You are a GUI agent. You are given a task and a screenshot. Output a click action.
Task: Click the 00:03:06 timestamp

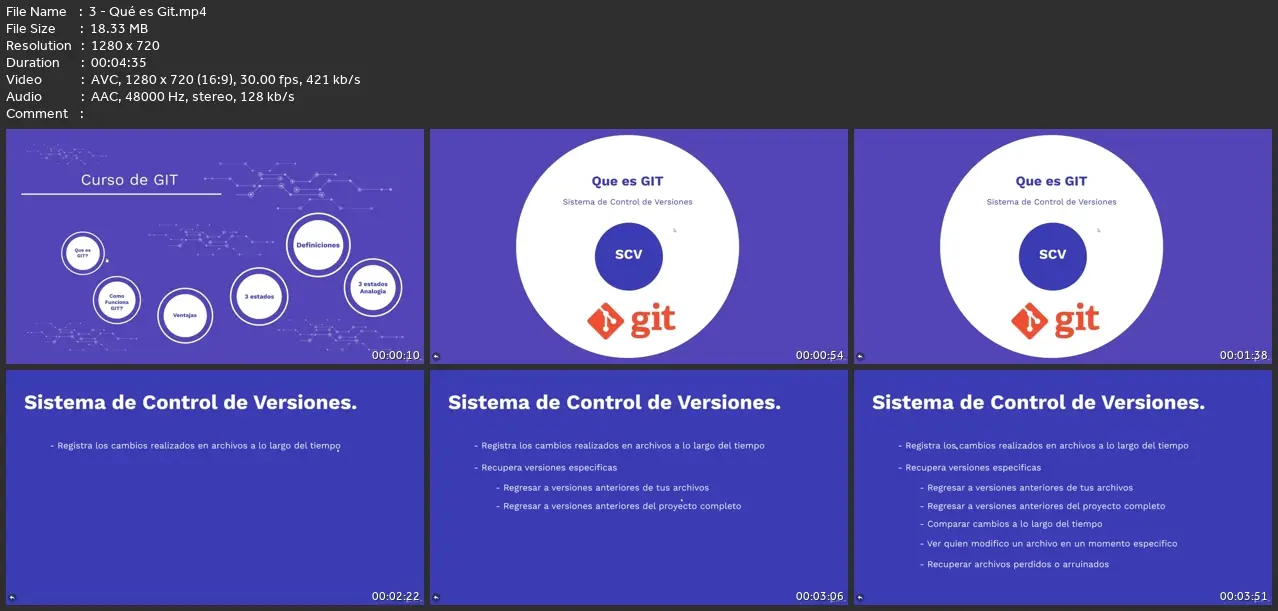(820, 596)
